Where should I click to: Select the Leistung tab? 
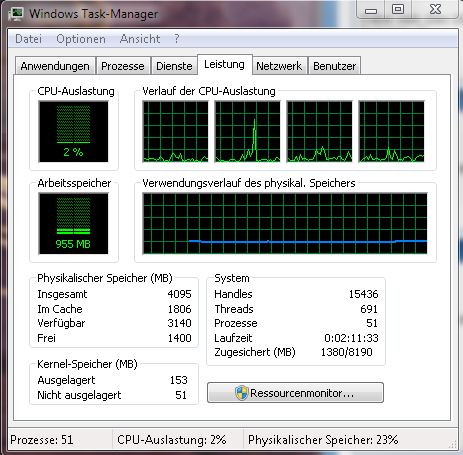pyautogui.click(x=224, y=64)
